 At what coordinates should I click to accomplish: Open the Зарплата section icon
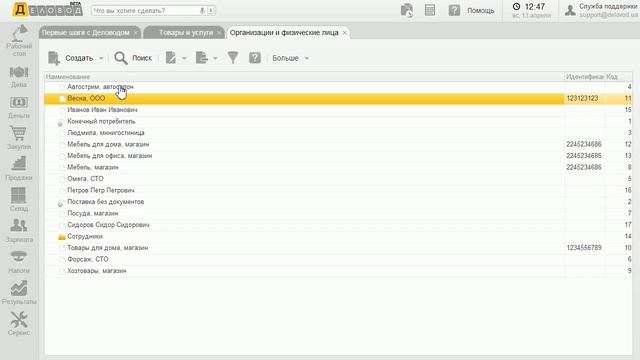tap(19, 225)
